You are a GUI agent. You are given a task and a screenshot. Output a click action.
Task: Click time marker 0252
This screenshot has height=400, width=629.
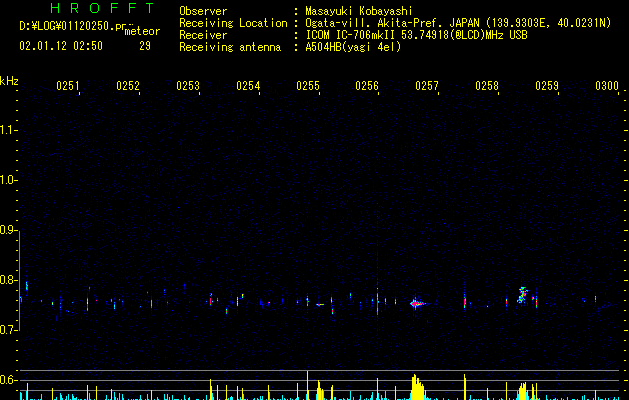[x=128, y=85]
